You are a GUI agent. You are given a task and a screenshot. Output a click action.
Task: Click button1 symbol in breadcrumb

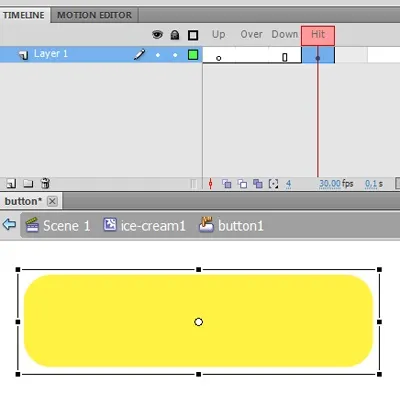pos(231,226)
